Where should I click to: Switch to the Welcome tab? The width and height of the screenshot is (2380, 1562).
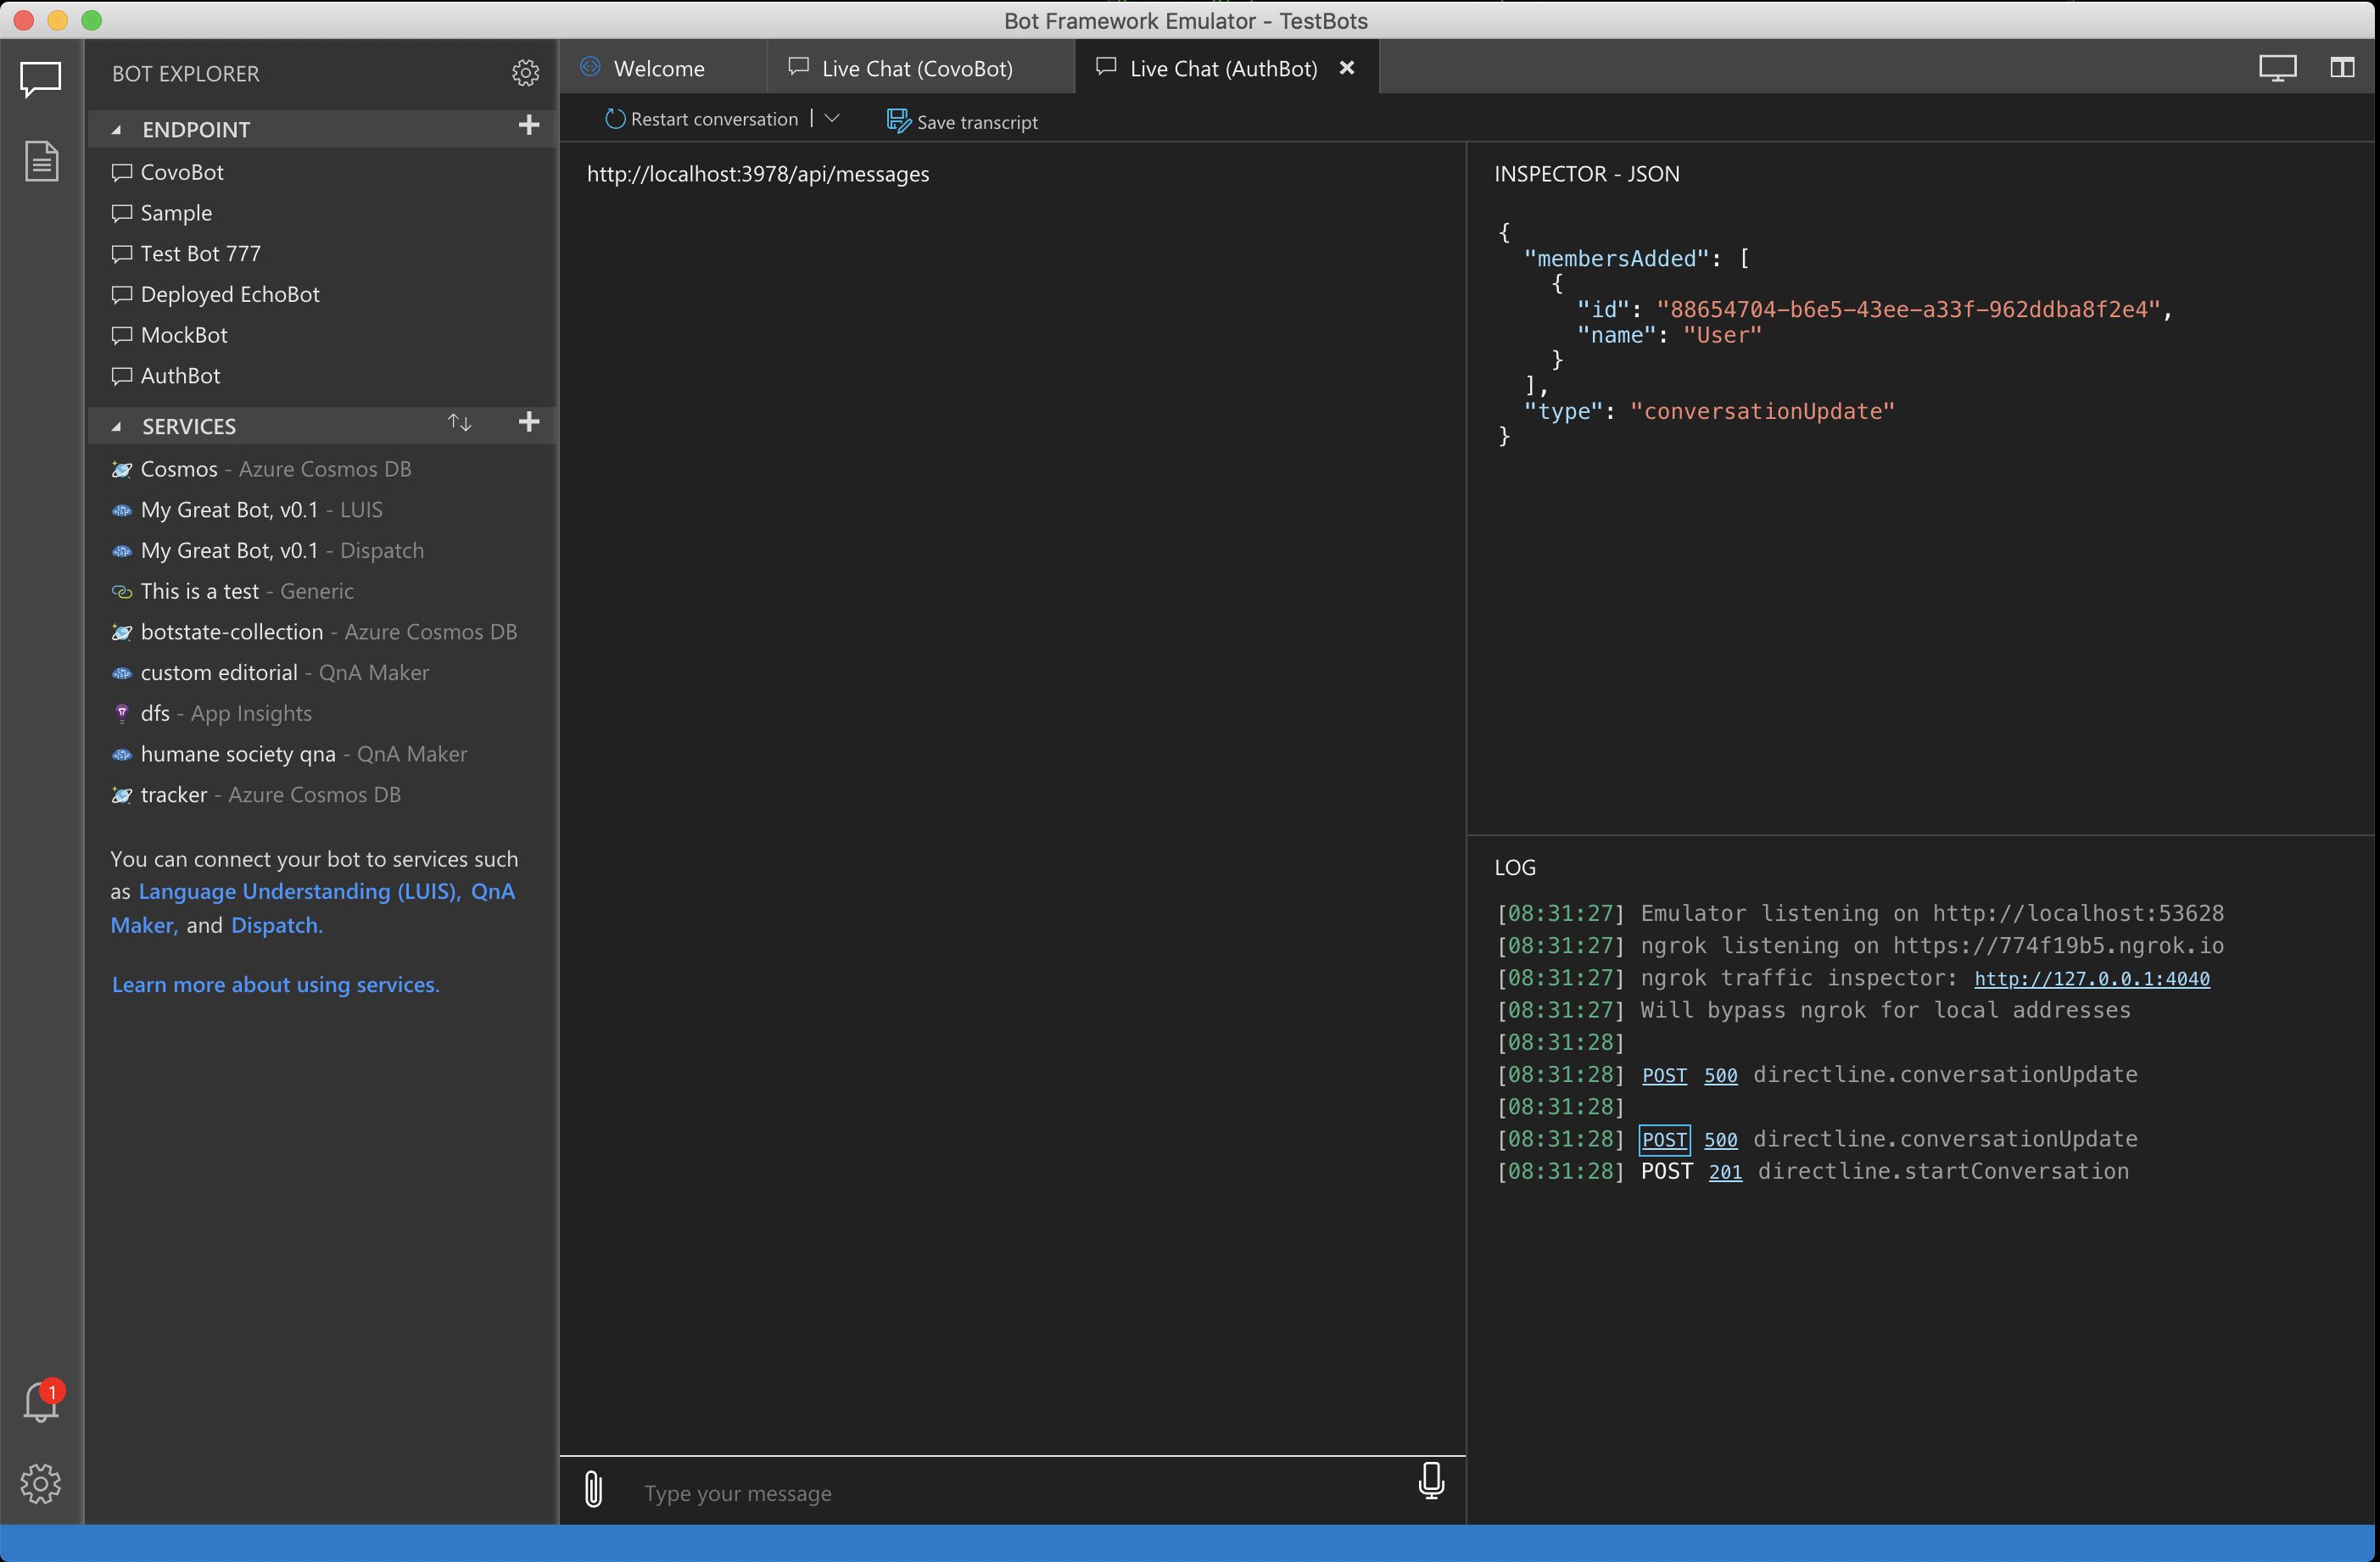point(660,67)
